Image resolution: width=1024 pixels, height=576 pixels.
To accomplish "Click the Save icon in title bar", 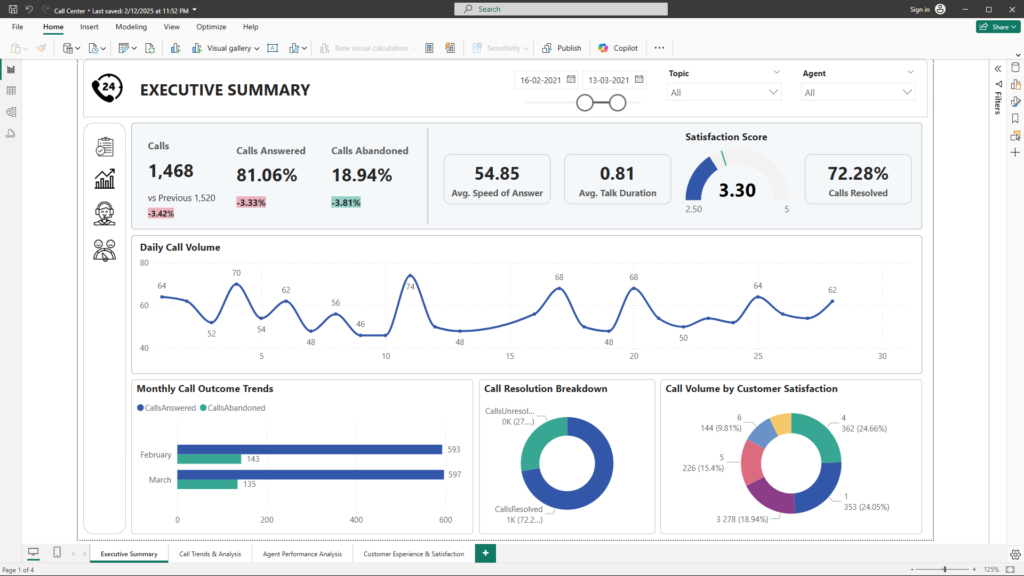I will (x=12, y=9).
